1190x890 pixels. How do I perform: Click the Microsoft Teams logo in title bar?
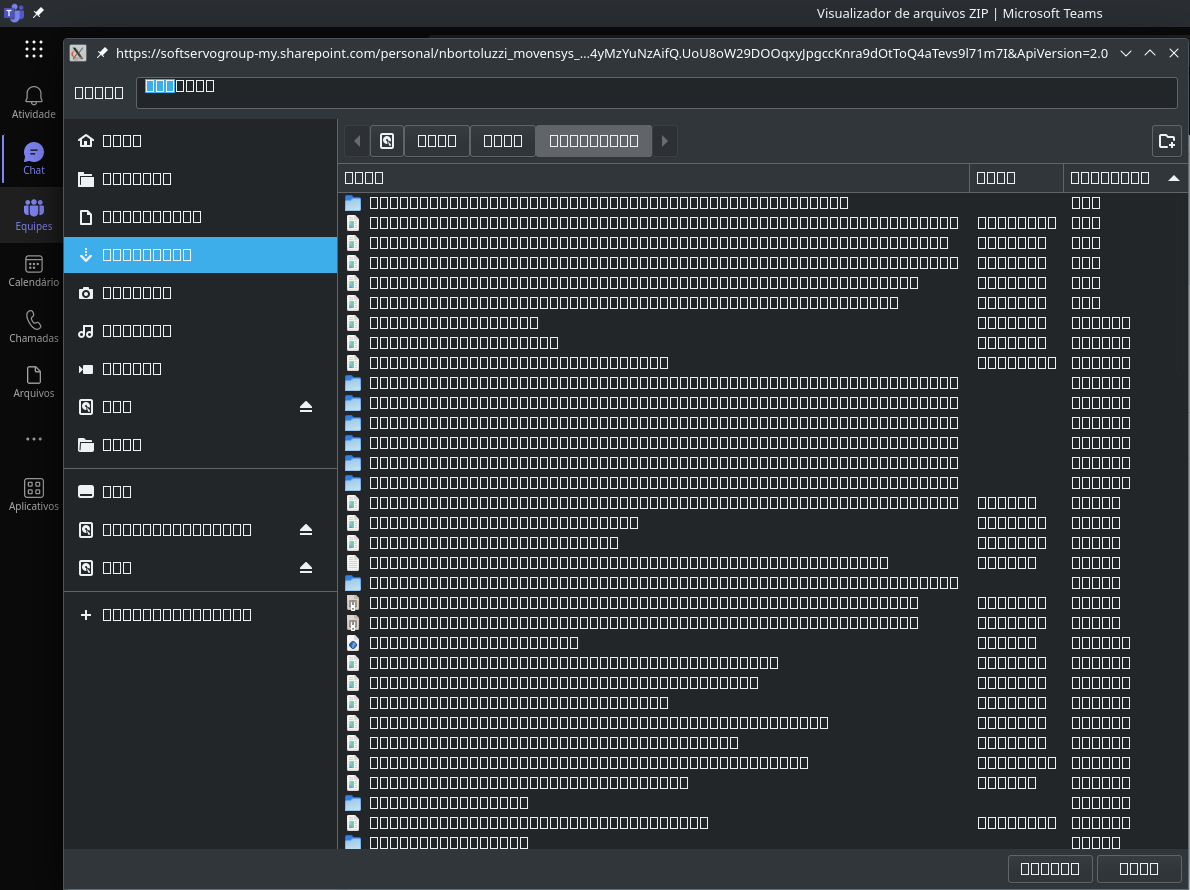point(14,13)
